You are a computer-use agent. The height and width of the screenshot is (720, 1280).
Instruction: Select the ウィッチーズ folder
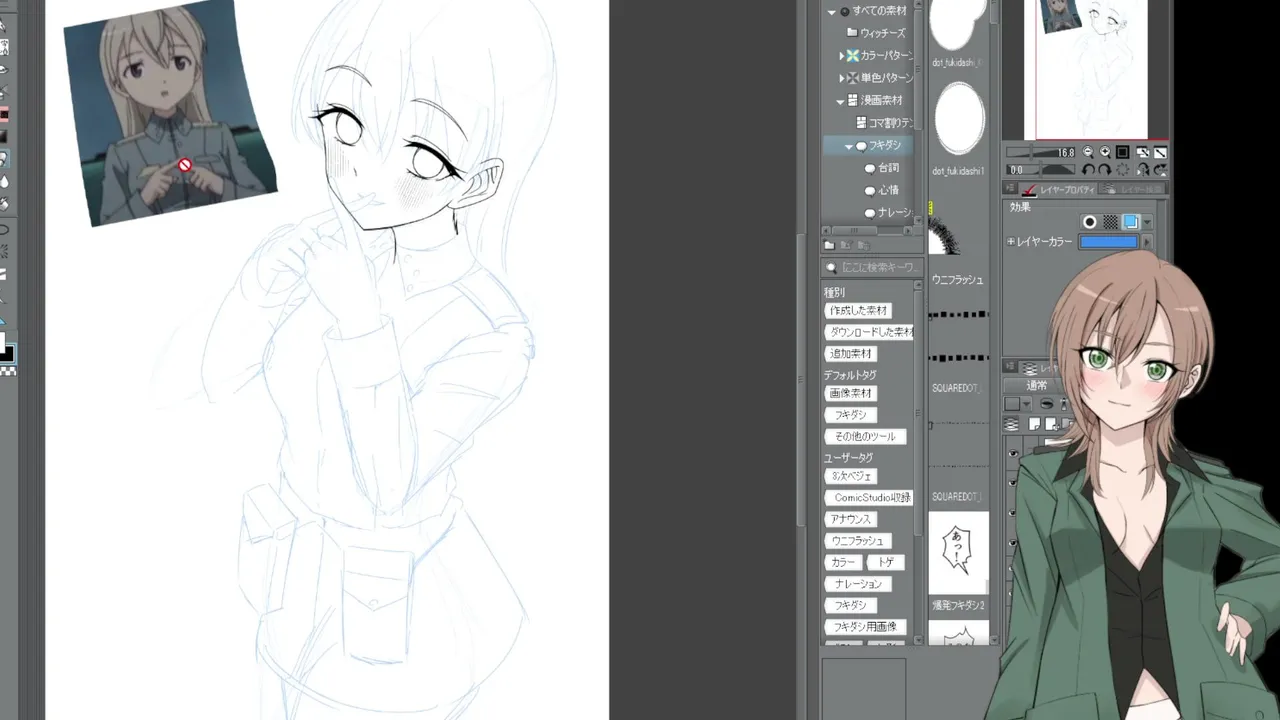pyautogui.click(x=875, y=33)
